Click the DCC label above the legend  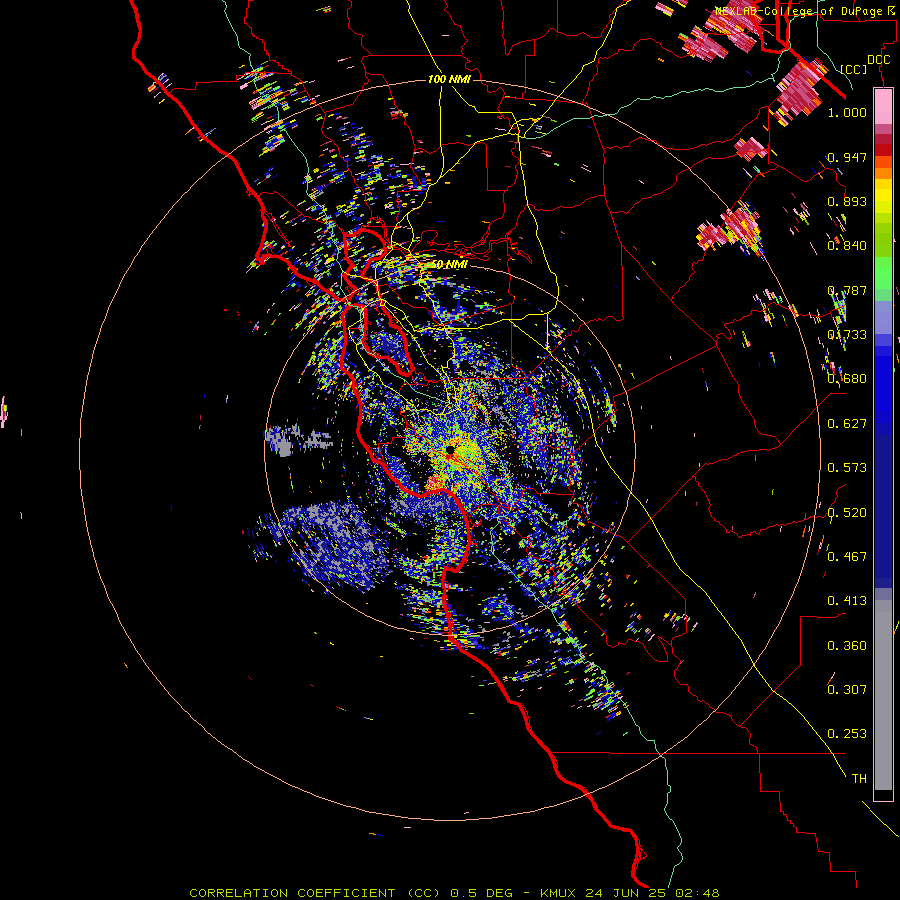[878, 60]
